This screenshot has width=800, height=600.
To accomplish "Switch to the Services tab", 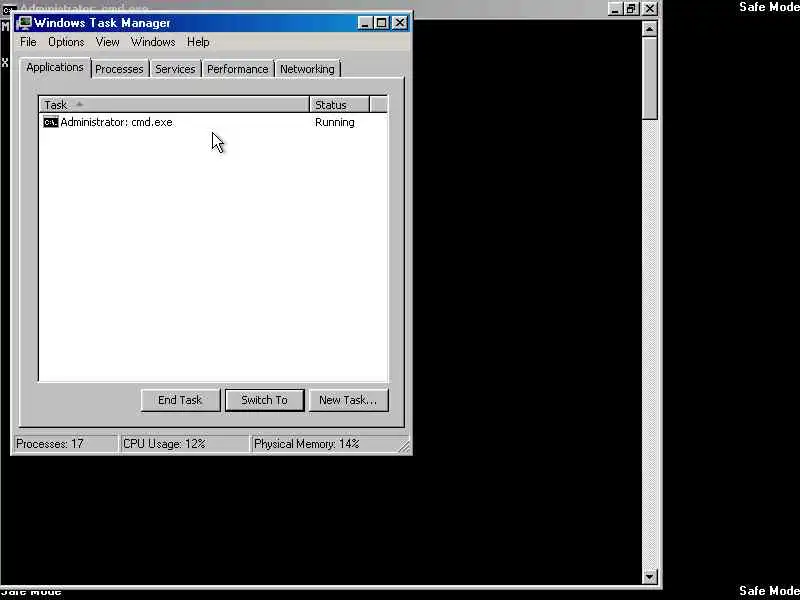I will point(175,69).
